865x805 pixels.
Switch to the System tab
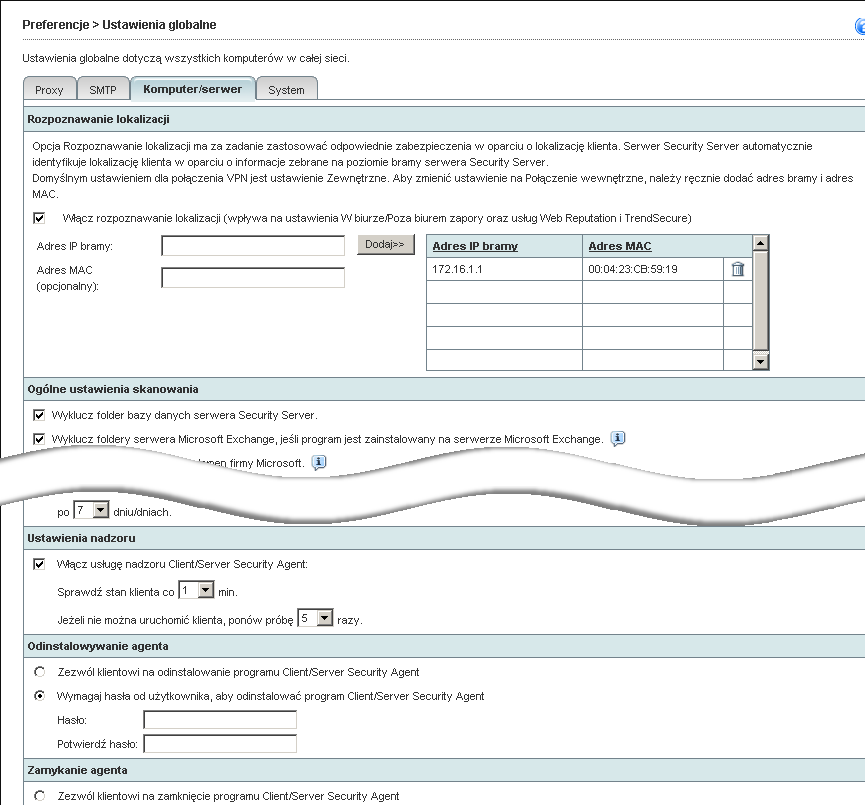click(x=286, y=89)
